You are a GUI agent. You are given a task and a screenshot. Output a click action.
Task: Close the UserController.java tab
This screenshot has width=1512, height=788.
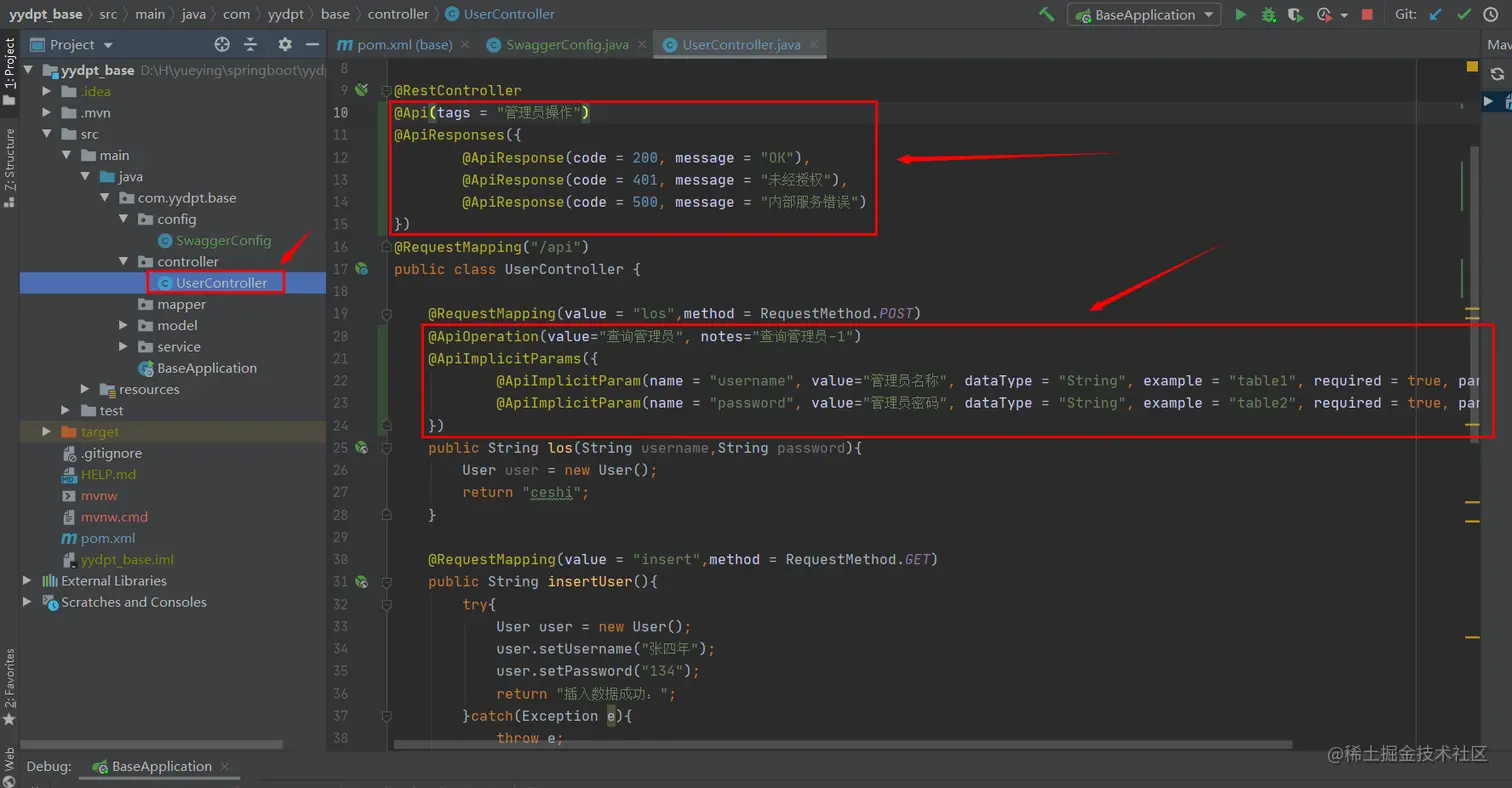point(815,44)
